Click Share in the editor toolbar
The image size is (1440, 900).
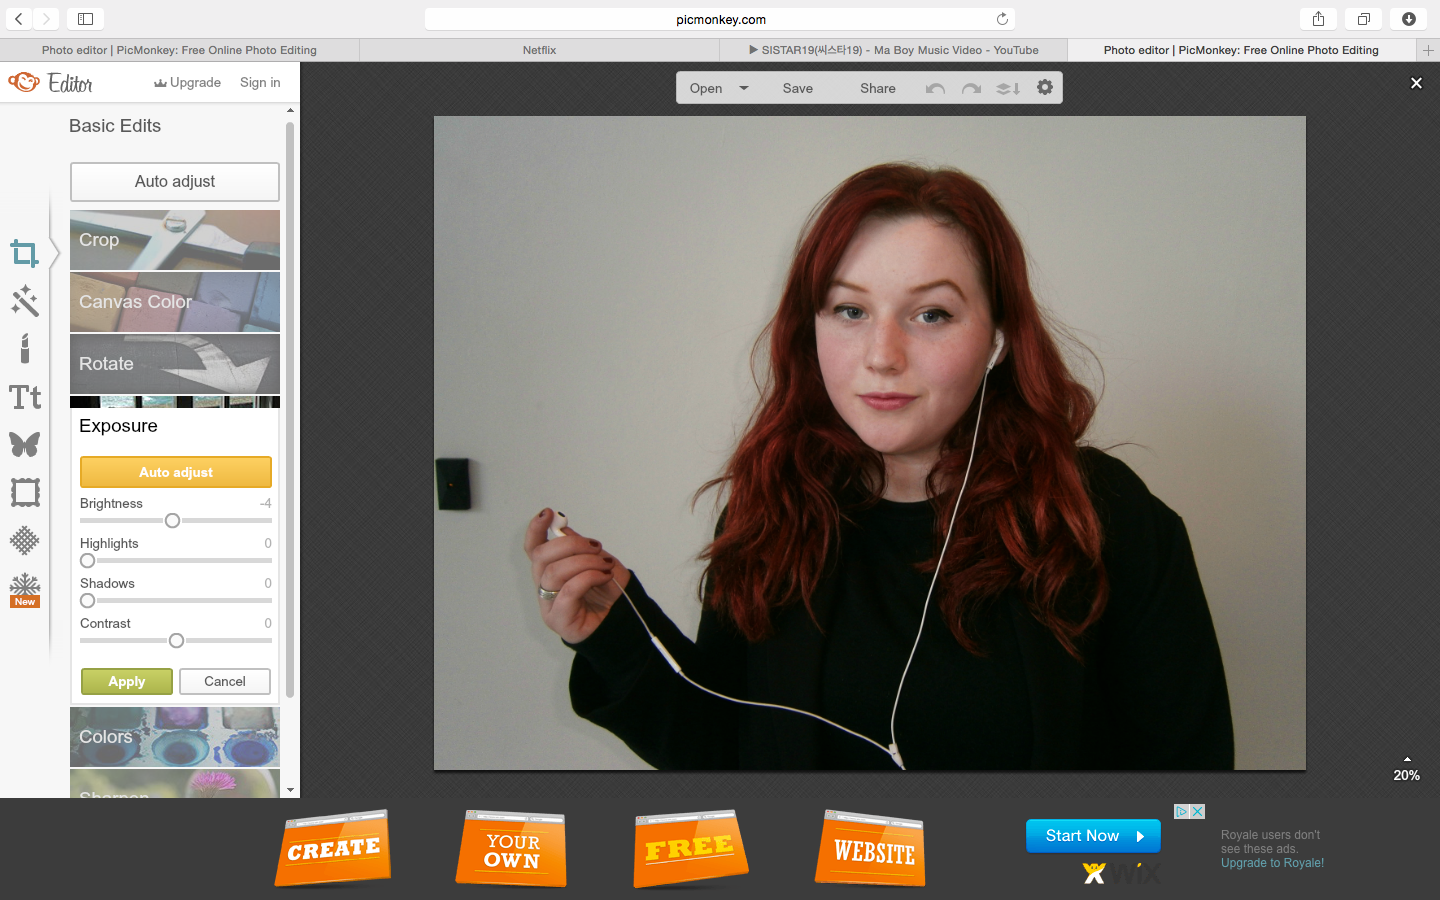click(x=878, y=88)
